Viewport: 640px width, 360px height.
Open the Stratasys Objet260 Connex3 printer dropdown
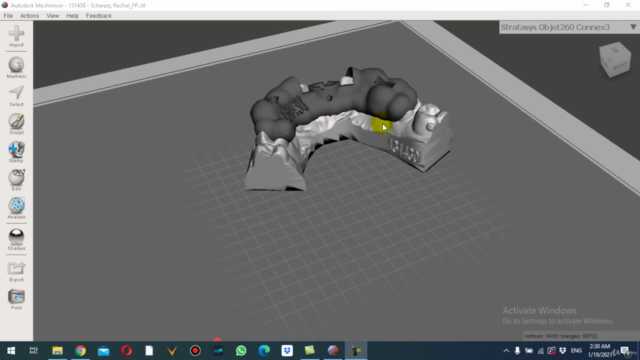pos(569,27)
